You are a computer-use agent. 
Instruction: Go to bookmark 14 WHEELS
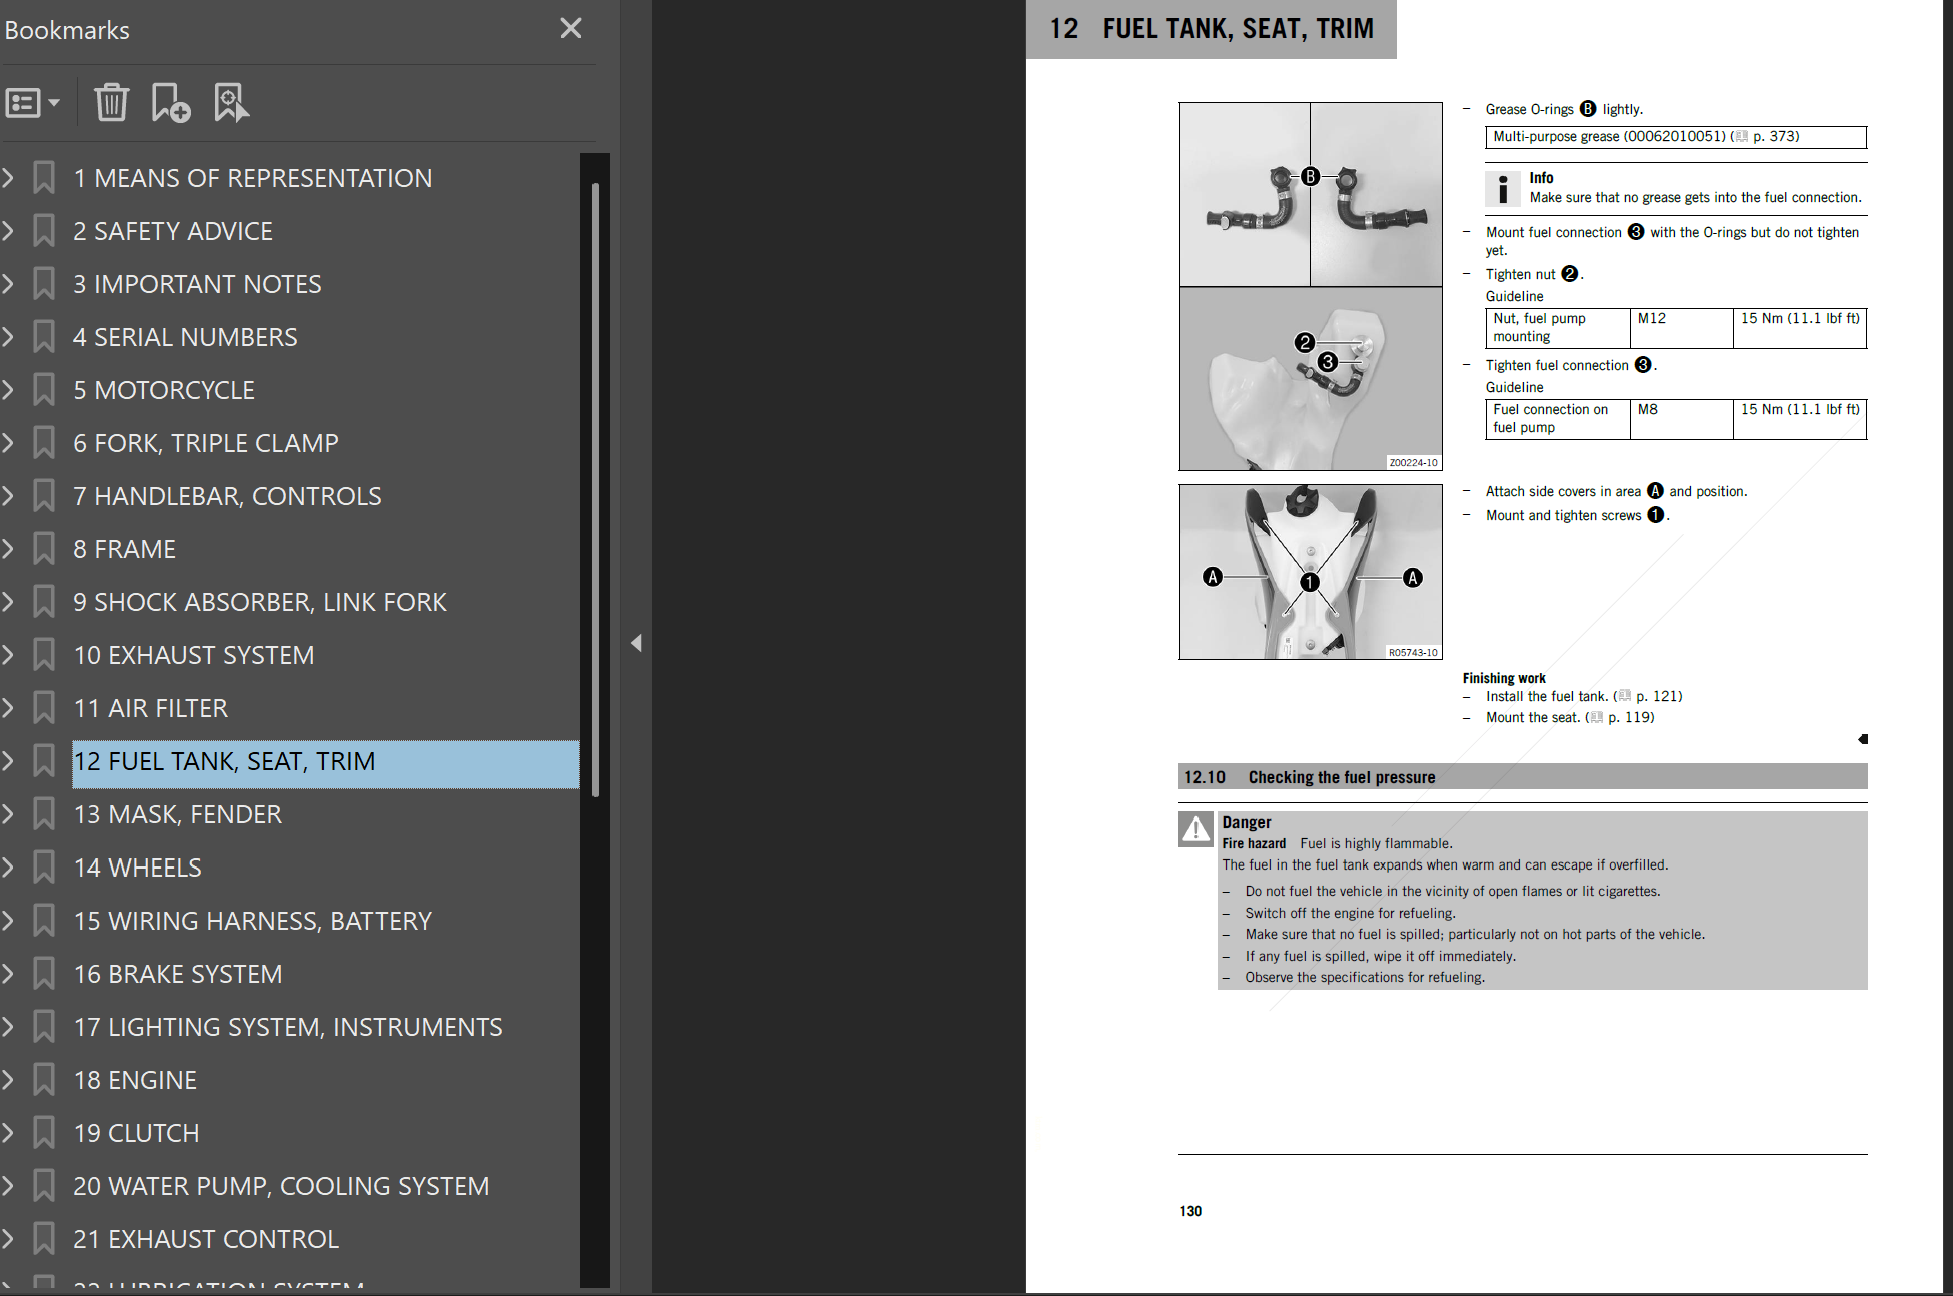point(137,868)
